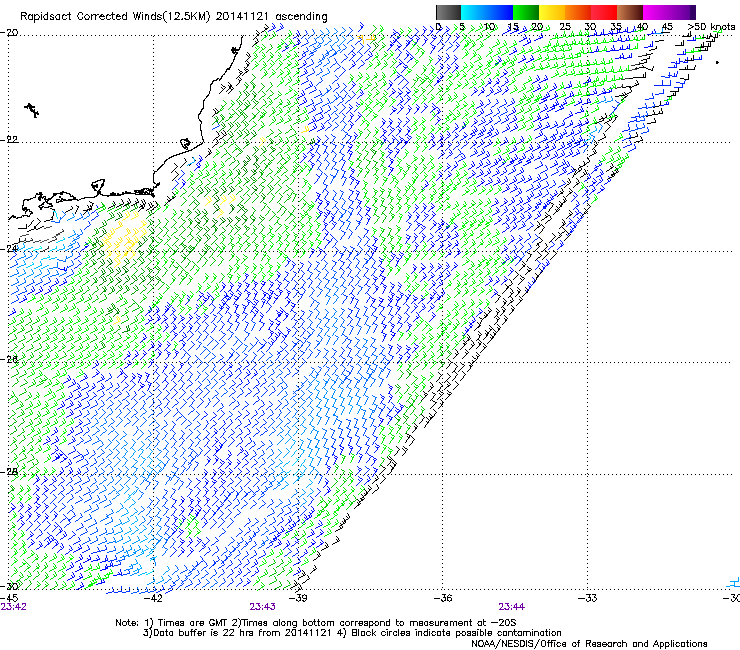The image size is (740, 650).
Task: Click the note 'Data buffer is 22 hrs'
Action: 207,633
